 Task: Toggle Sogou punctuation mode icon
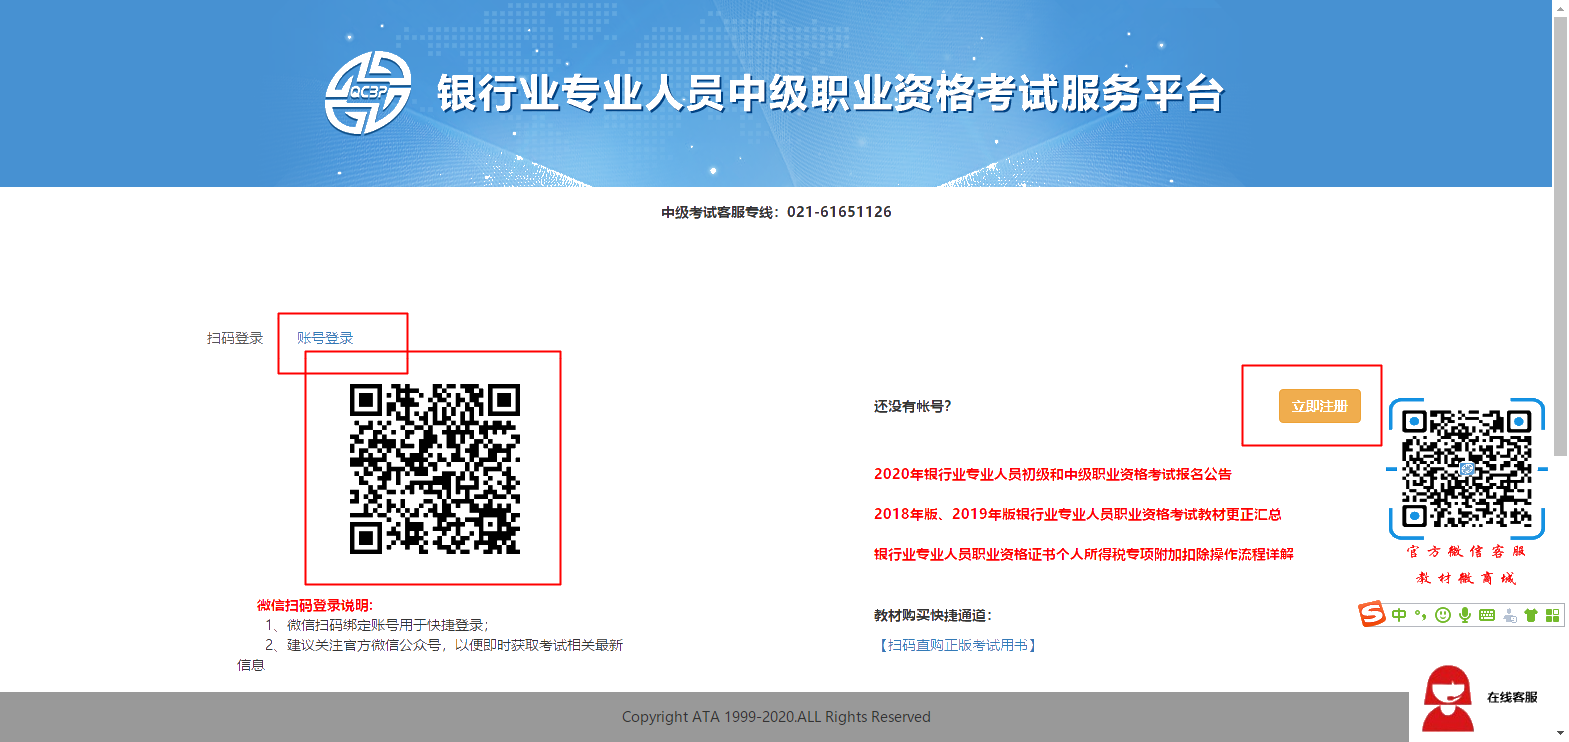tap(1420, 615)
